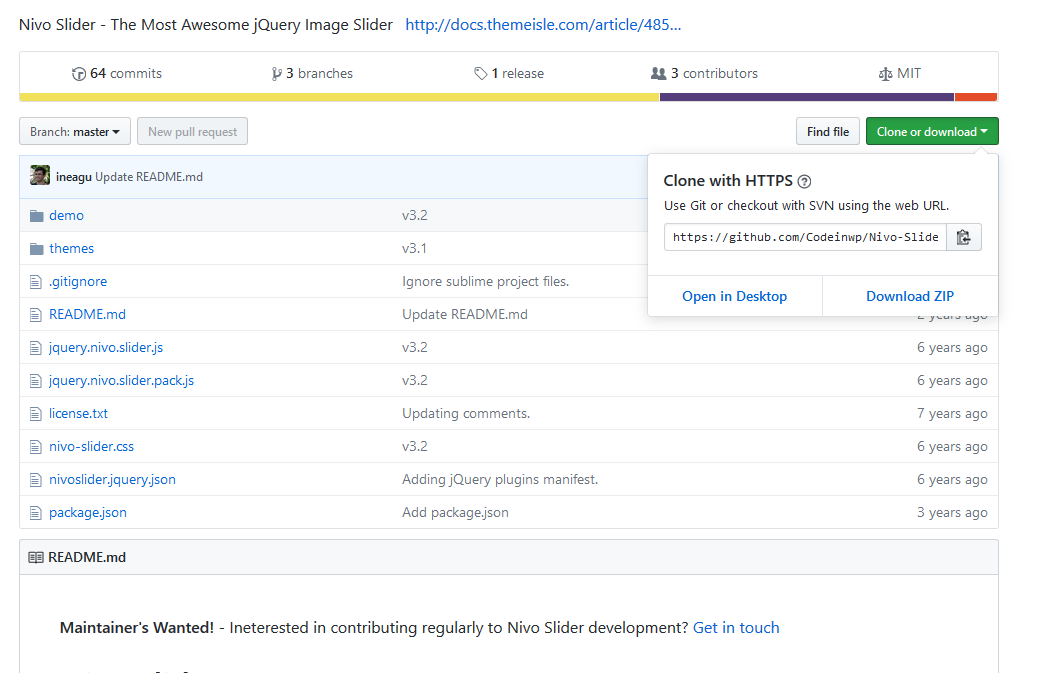Click the help question mark beside HTTPS

click(x=804, y=181)
